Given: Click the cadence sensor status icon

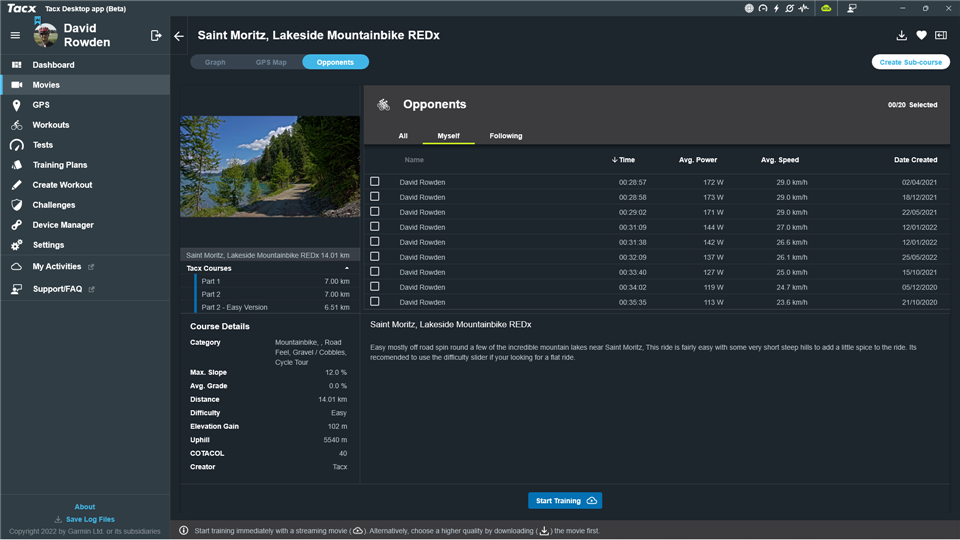Looking at the screenshot, I should click(790, 9).
